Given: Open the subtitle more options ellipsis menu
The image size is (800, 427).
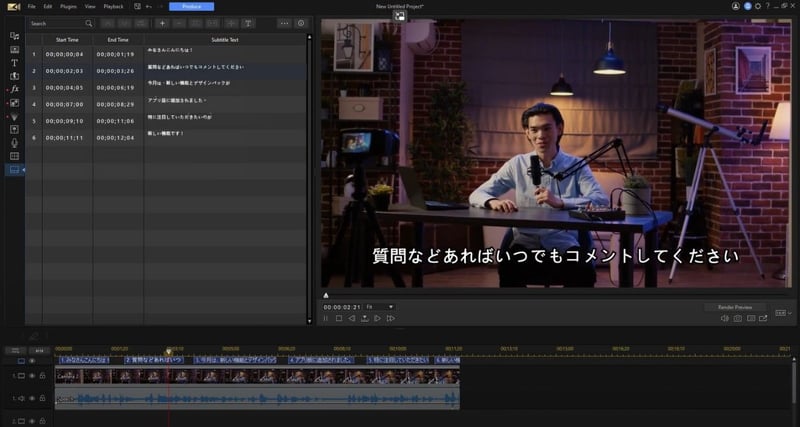Looking at the screenshot, I should click(x=283, y=23).
